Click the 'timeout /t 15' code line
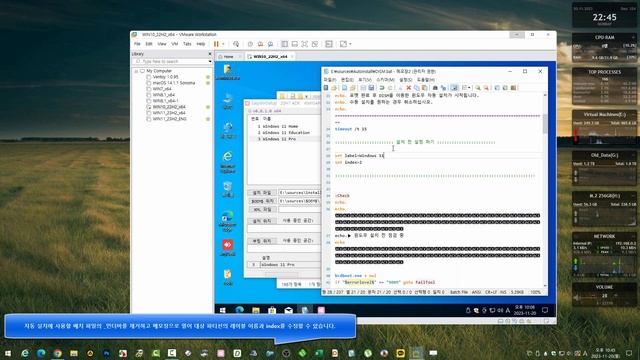 pyautogui.click(x=351, y=129)
